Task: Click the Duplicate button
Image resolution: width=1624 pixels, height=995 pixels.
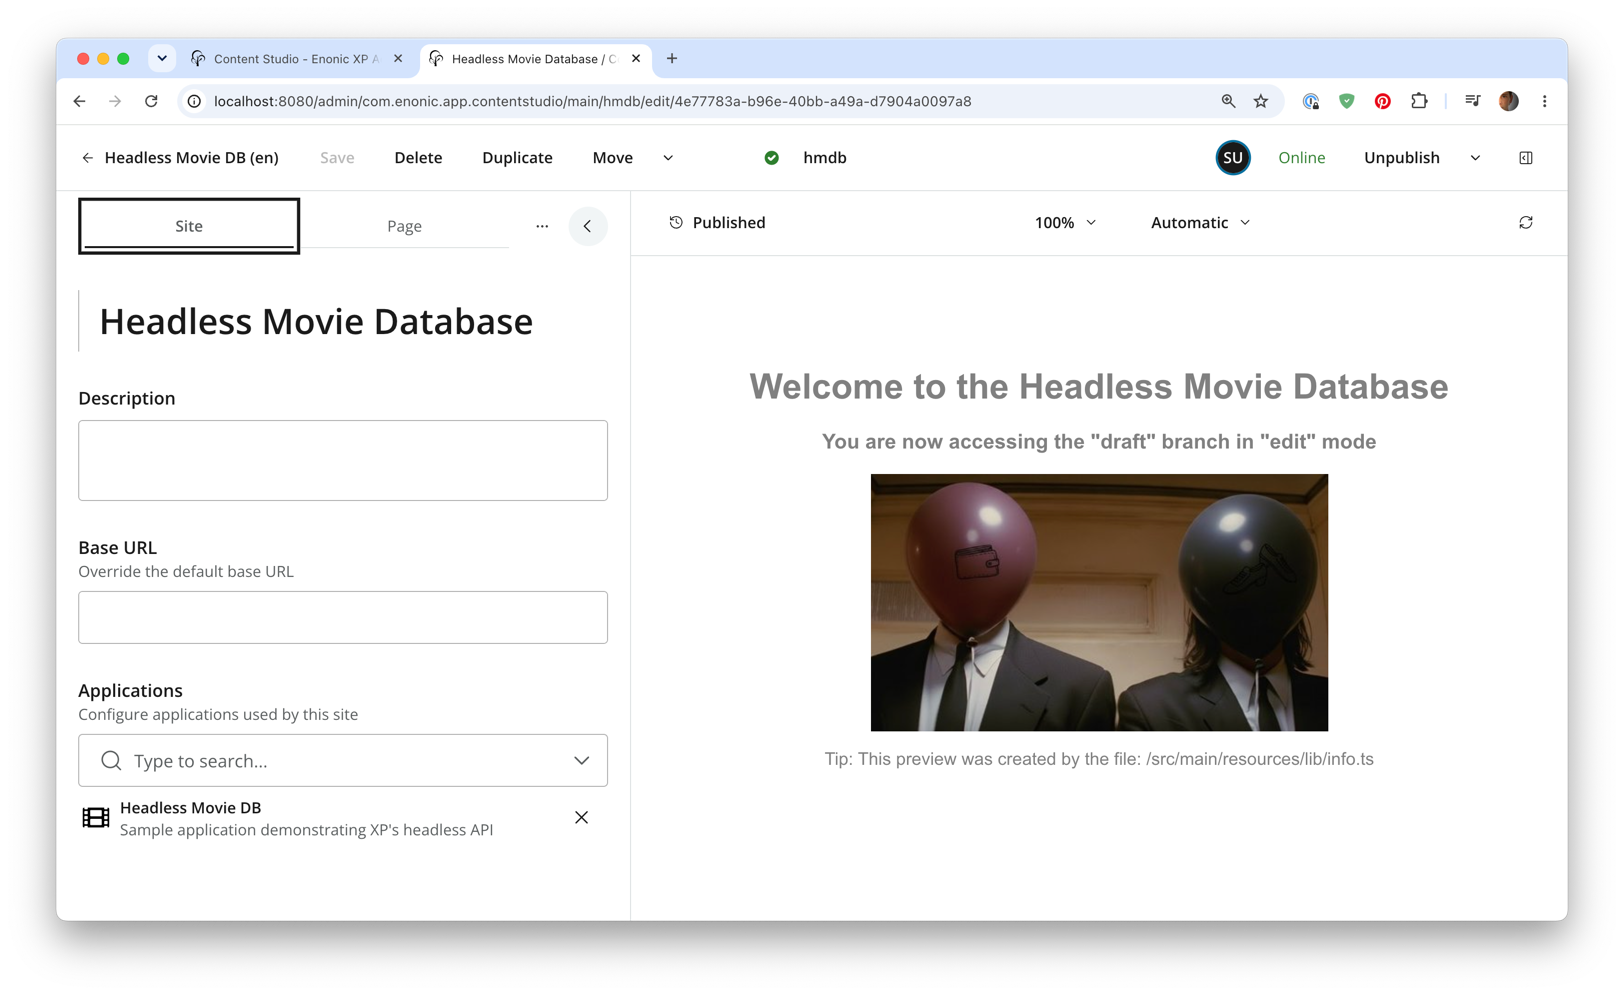Action: point(517,158)
